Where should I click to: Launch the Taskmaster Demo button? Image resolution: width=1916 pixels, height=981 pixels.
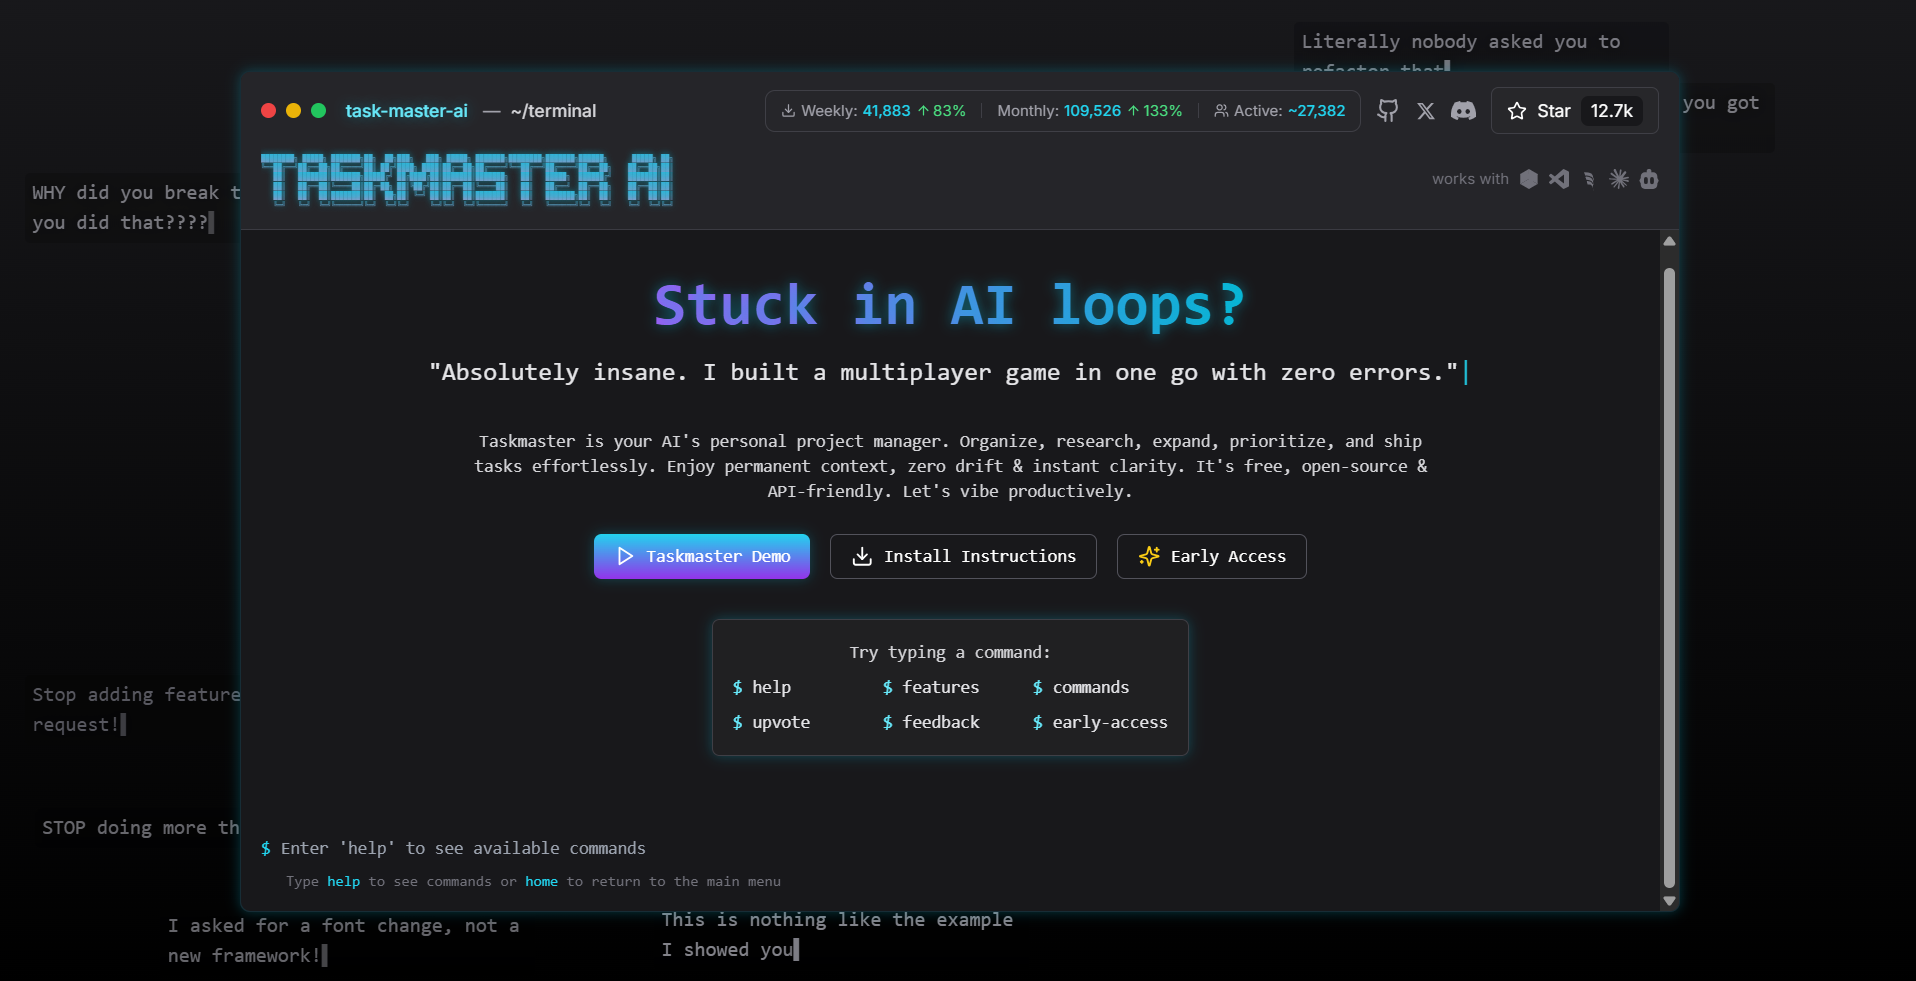pyautogui.click(x=702, y=556)
